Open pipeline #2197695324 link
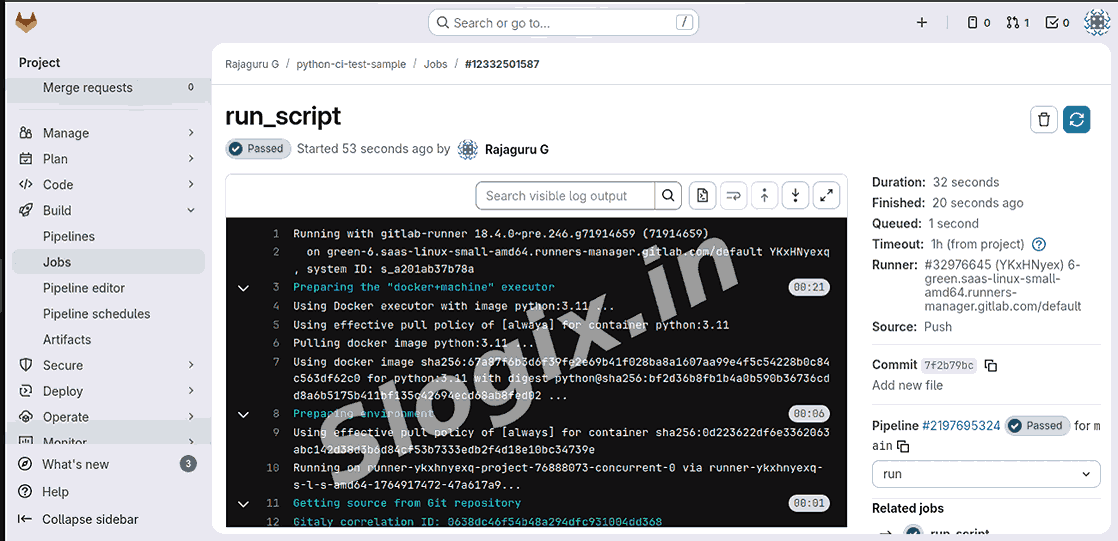The height and width of the screenshot is (541, 1118). click(x=960, y=426)
